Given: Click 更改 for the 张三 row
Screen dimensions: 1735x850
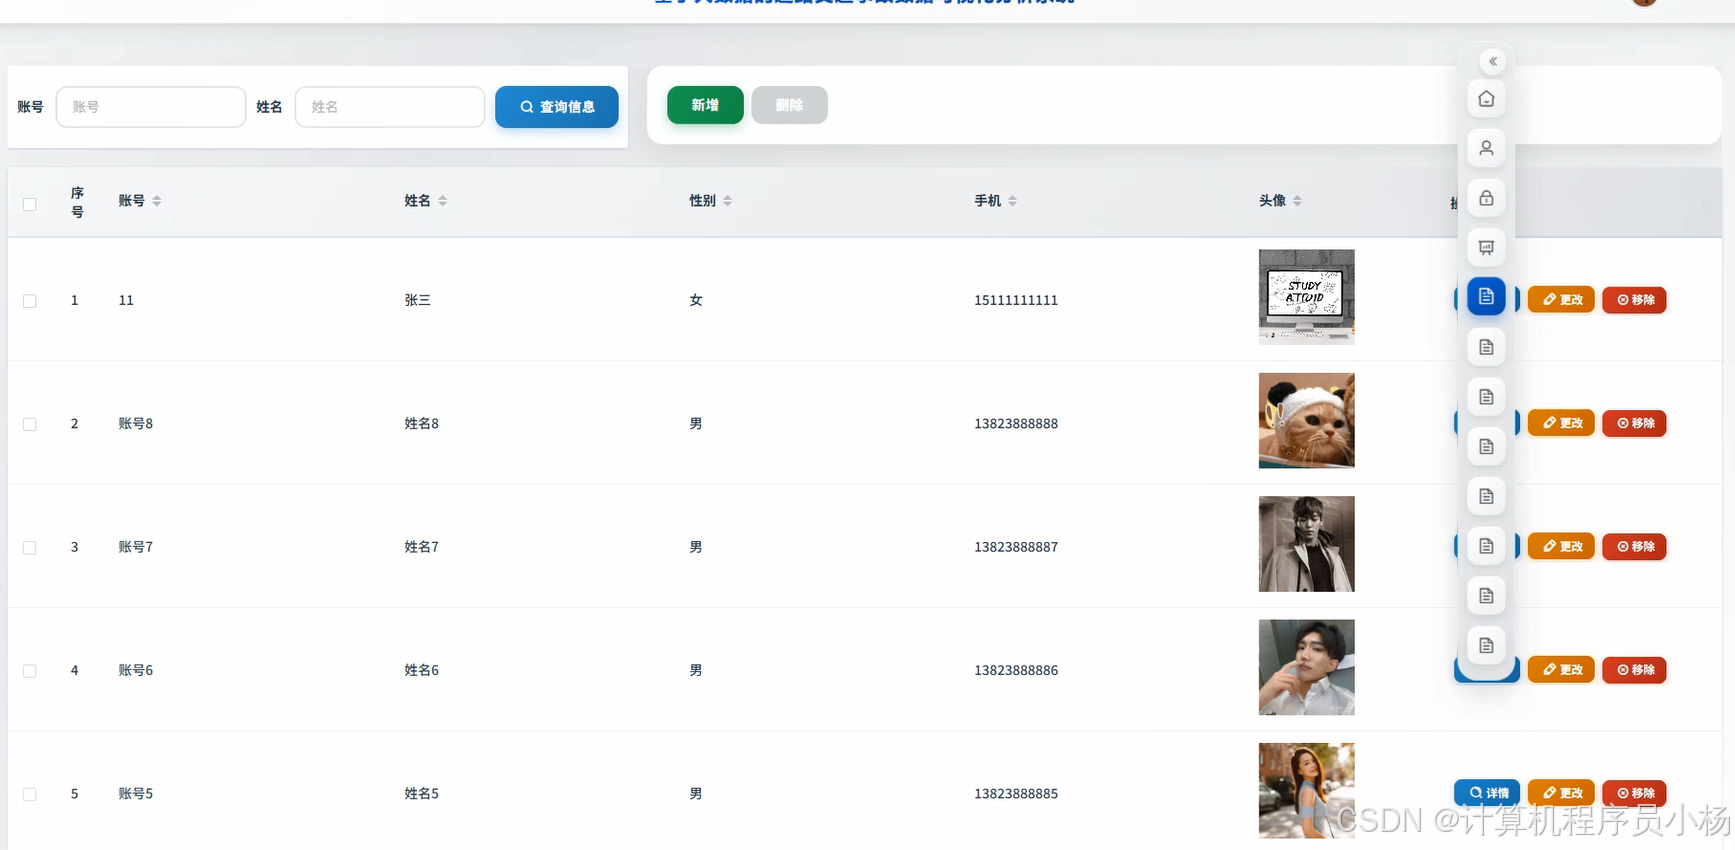Looking at the screenshot, I should (x=1561, y=300).
